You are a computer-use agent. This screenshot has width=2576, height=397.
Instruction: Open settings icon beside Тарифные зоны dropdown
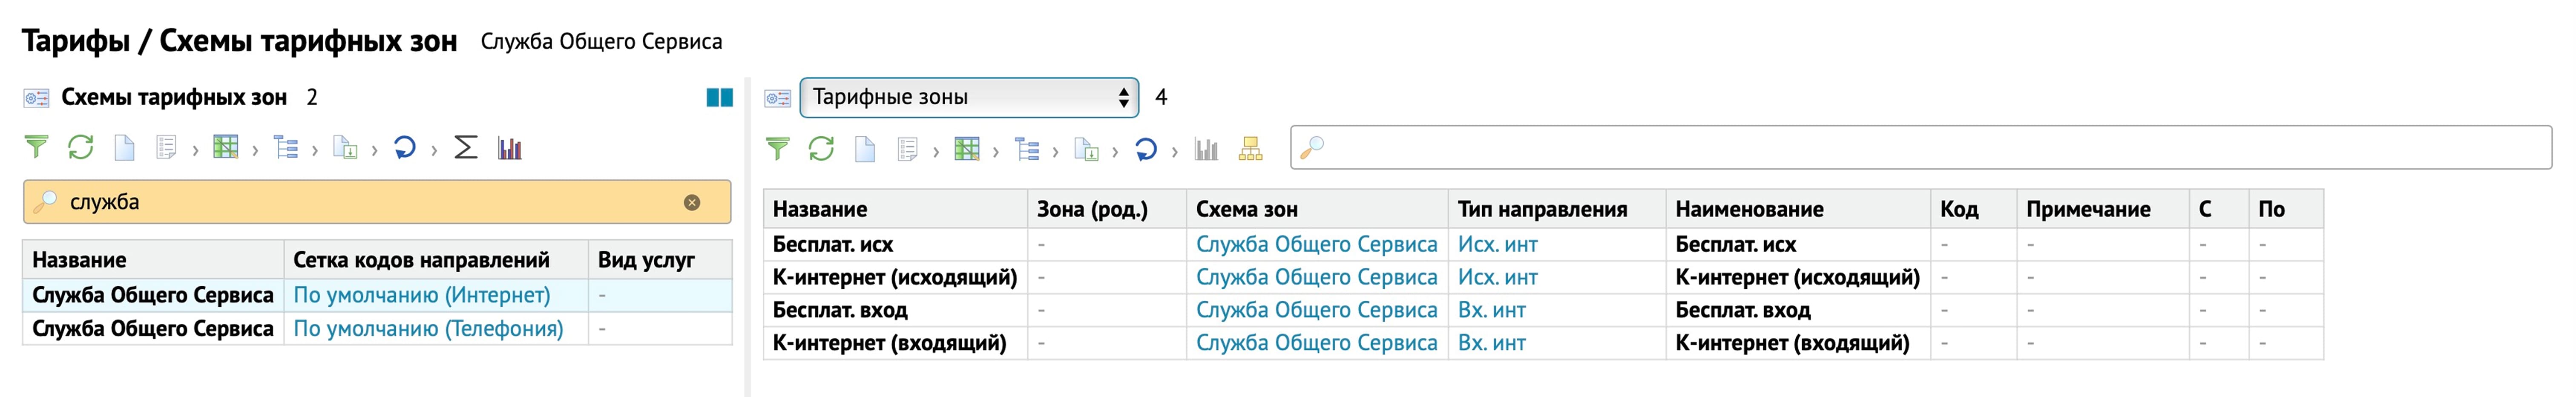click(777, 98)
